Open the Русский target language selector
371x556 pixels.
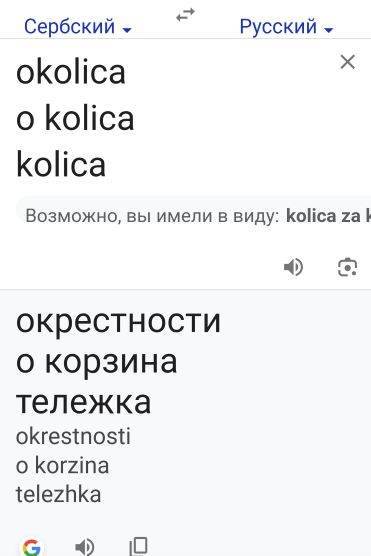click(x=286, y=27)
